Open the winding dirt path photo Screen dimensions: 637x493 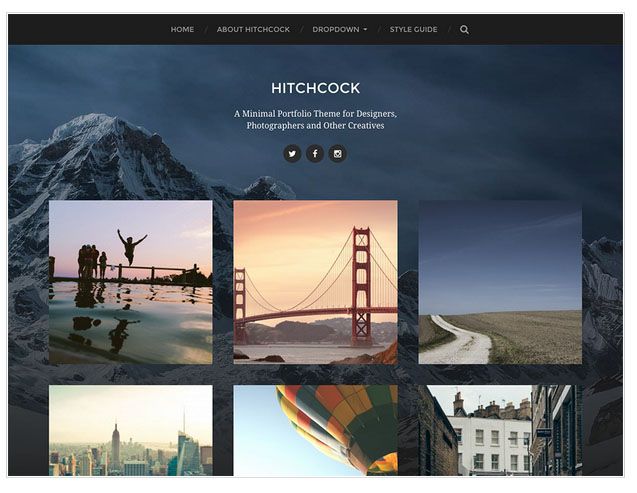(500, 282)
